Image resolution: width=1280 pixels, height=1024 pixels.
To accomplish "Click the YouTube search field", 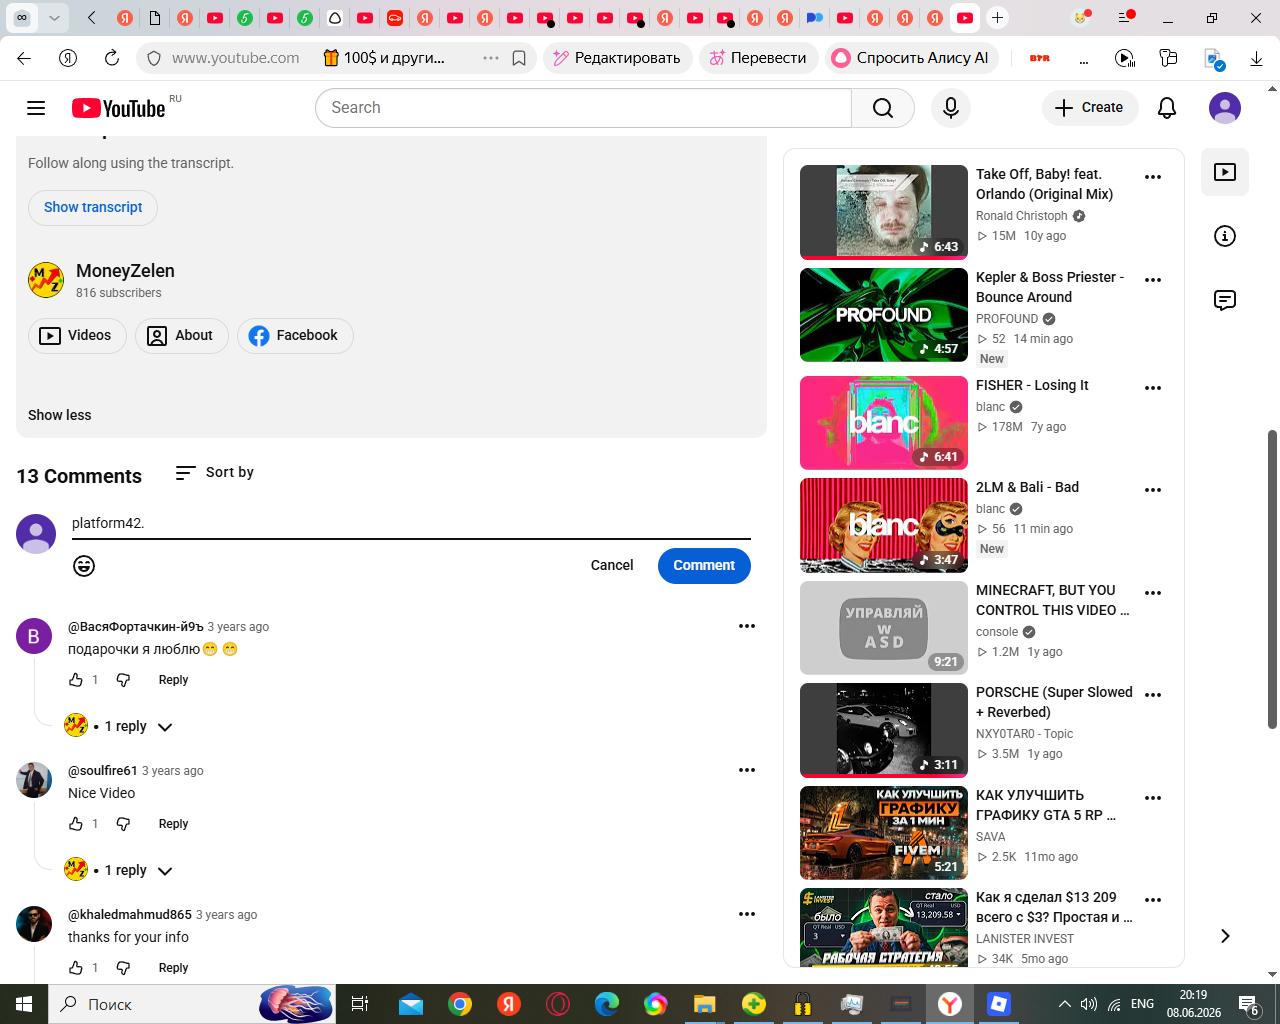I will pos(583,108).
